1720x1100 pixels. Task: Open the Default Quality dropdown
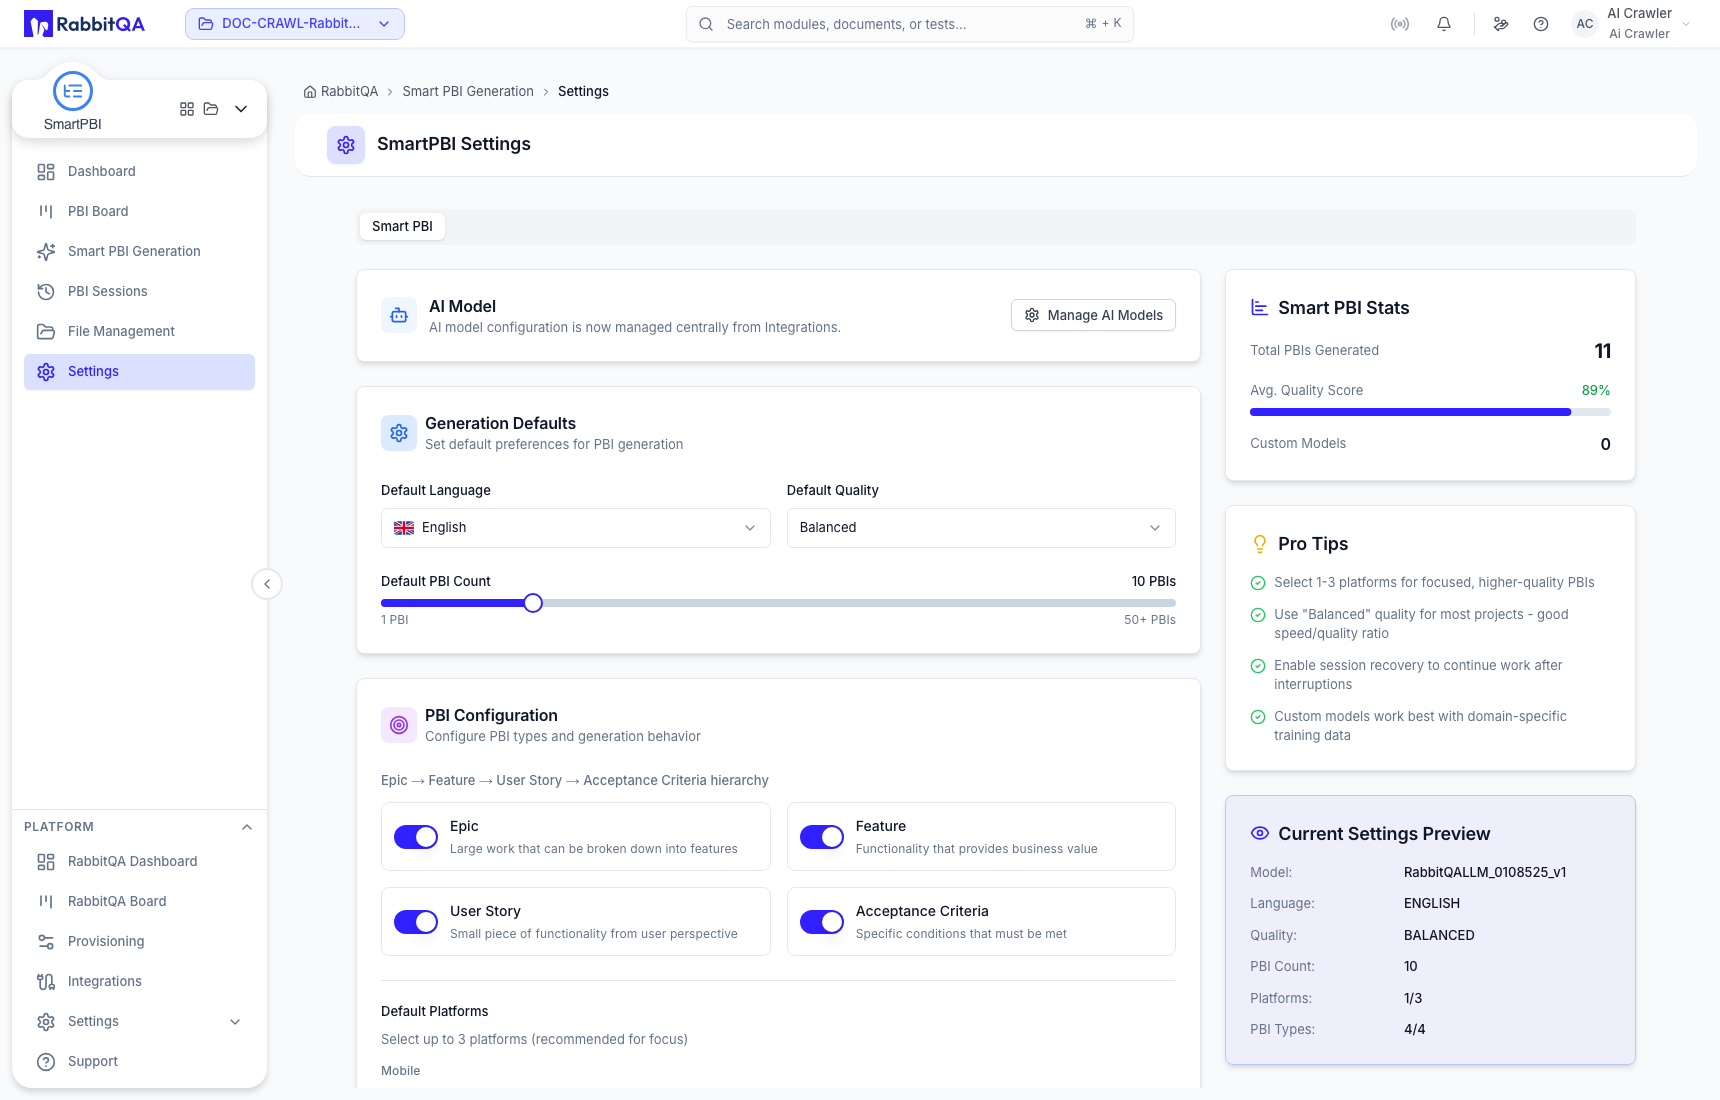981,528
